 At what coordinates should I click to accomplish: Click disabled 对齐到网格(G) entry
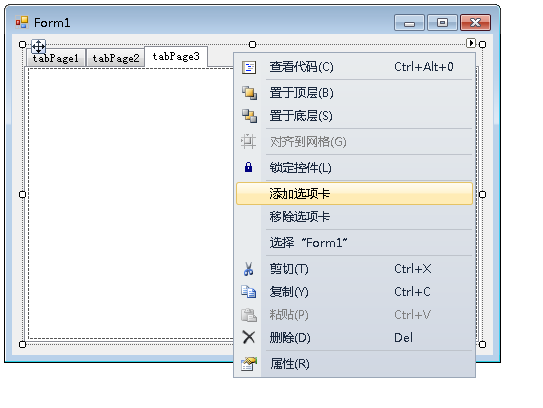pos(354,142)
